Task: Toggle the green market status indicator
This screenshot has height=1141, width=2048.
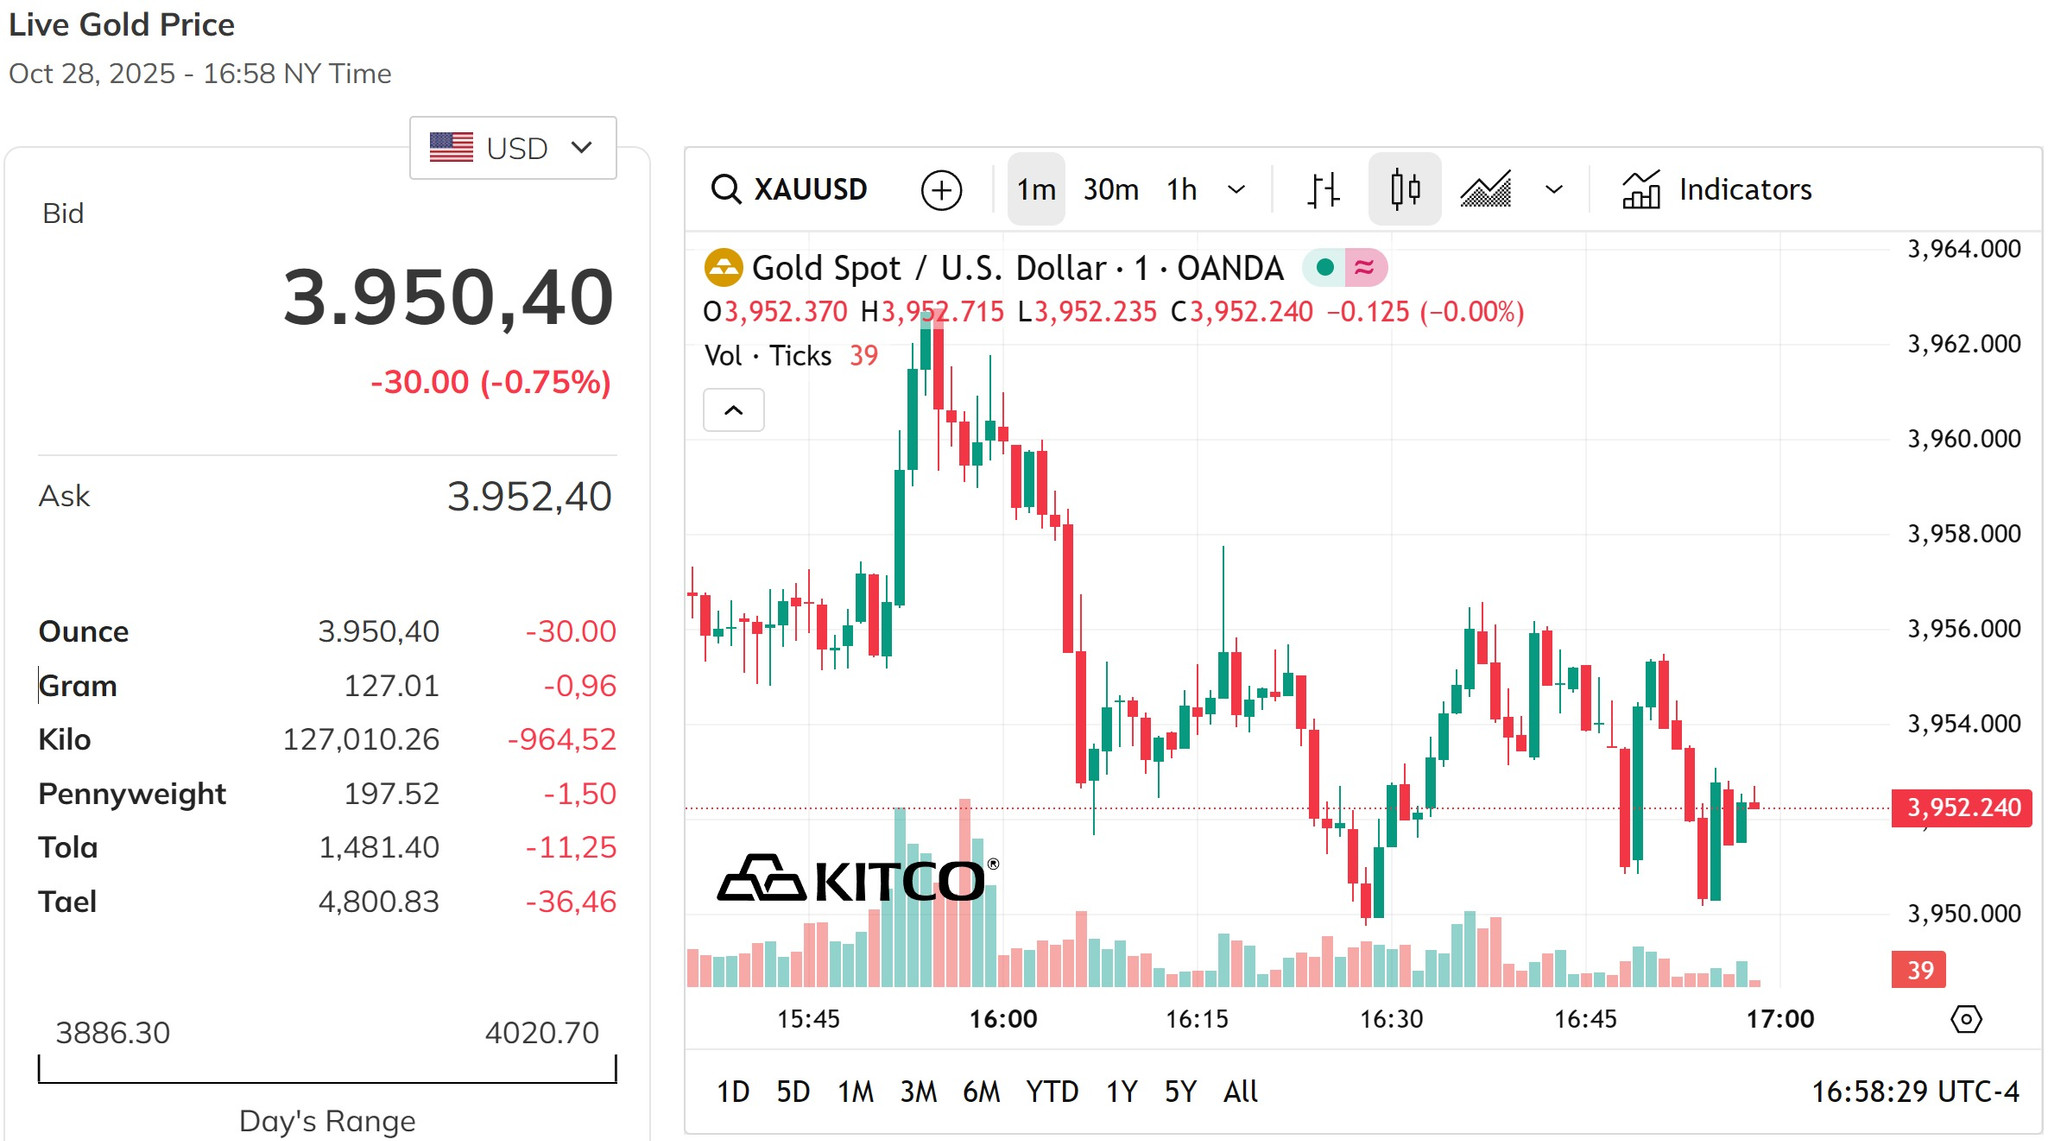Action: pyautogui.click(x=1325, y=267)
